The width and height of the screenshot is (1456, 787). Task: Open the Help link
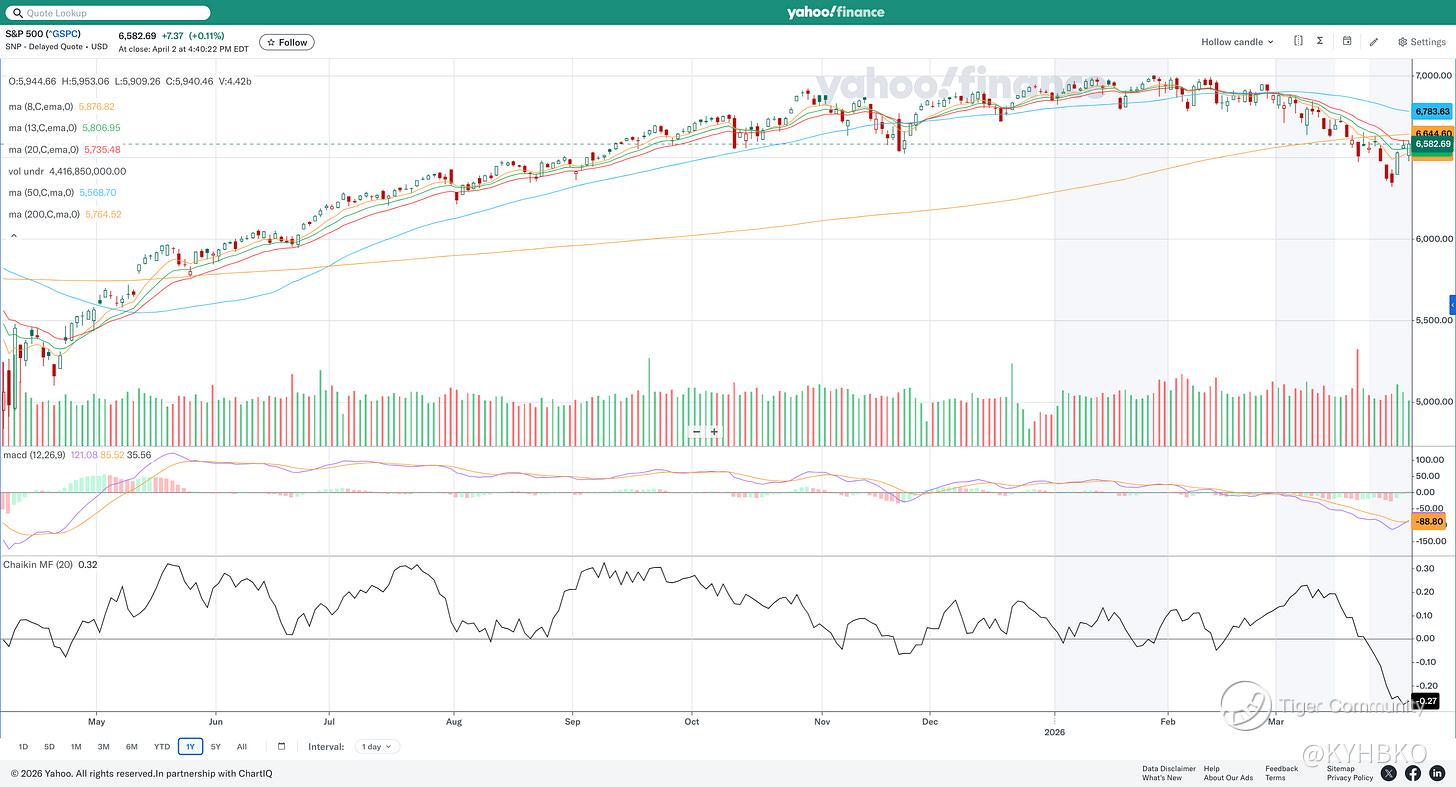pos(1212,769)
